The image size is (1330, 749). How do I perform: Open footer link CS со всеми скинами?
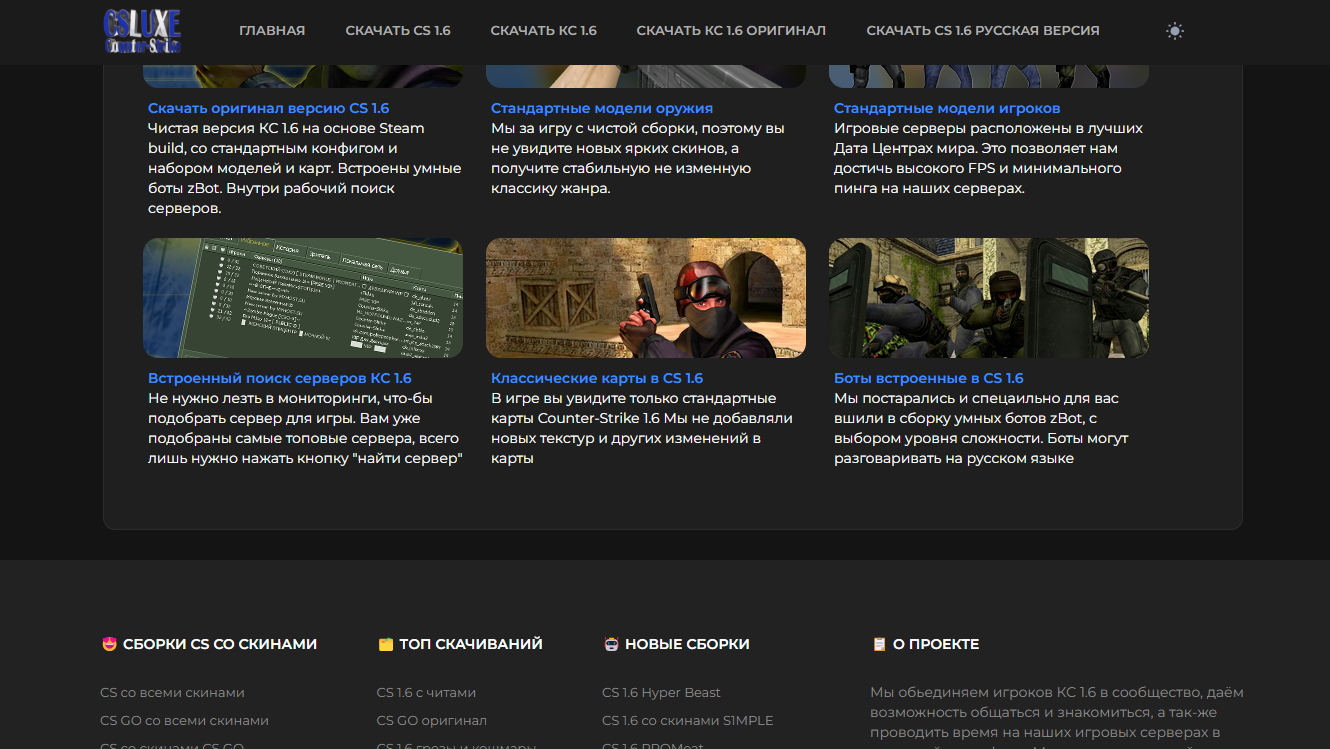tap(172, 692)
